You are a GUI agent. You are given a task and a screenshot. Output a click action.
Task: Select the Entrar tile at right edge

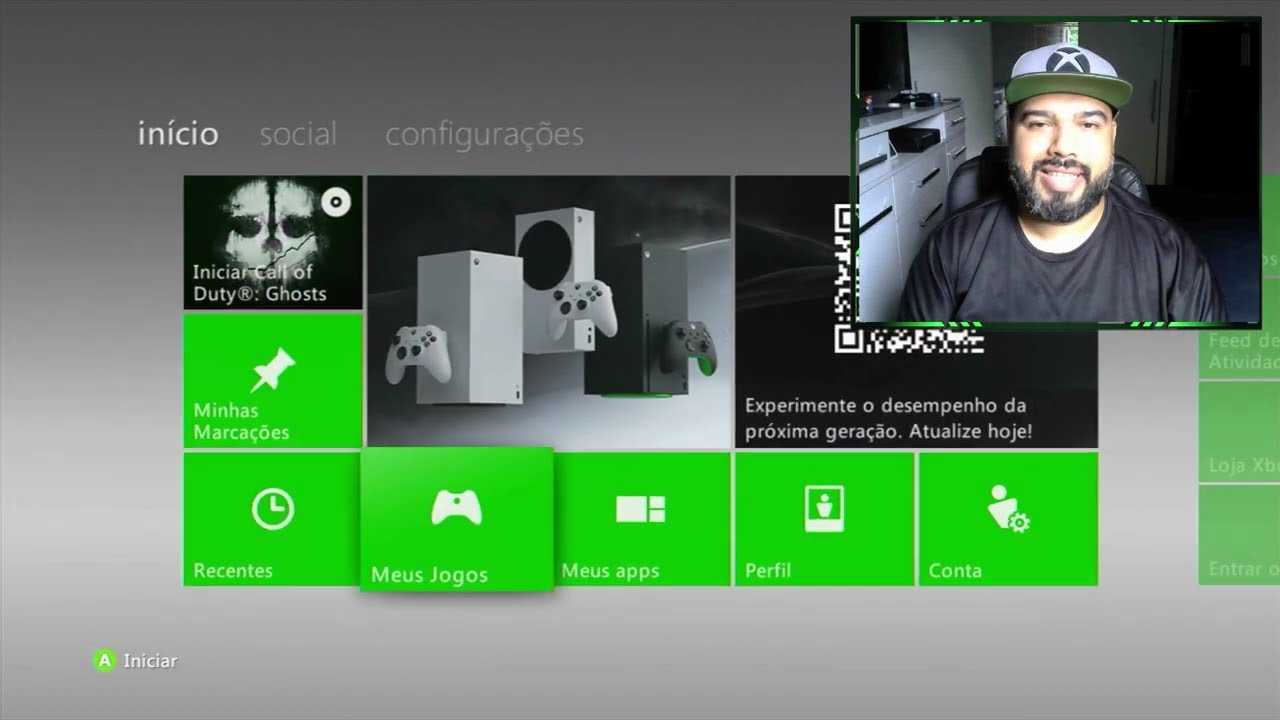[1240, 535]
